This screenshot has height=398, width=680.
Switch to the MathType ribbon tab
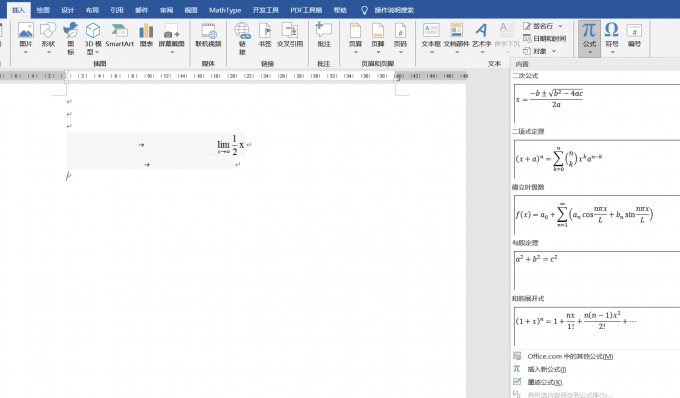tap(225, 10)
